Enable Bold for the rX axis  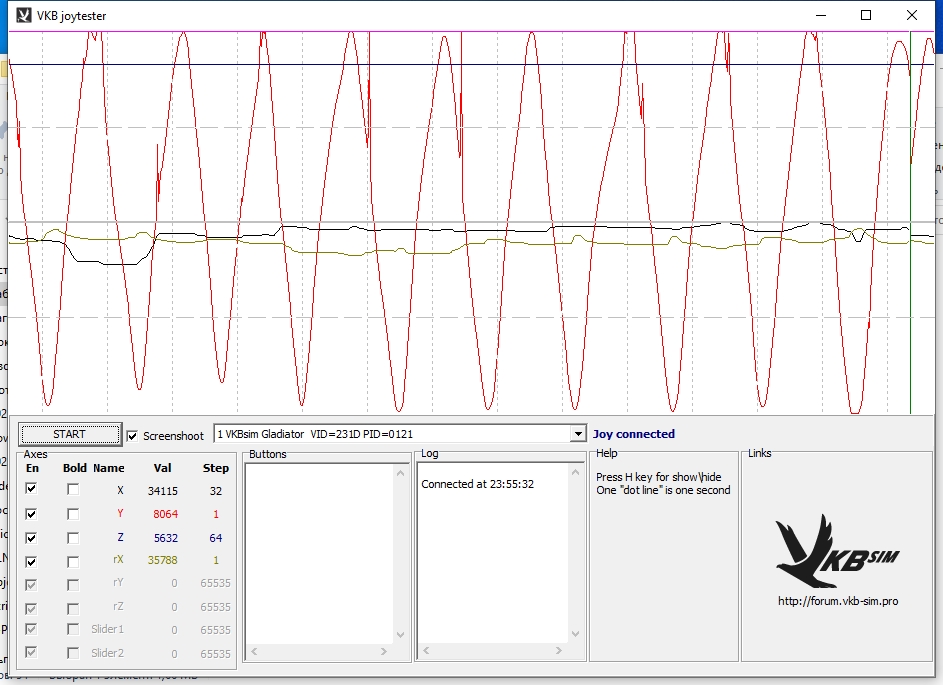pos(73,562)
